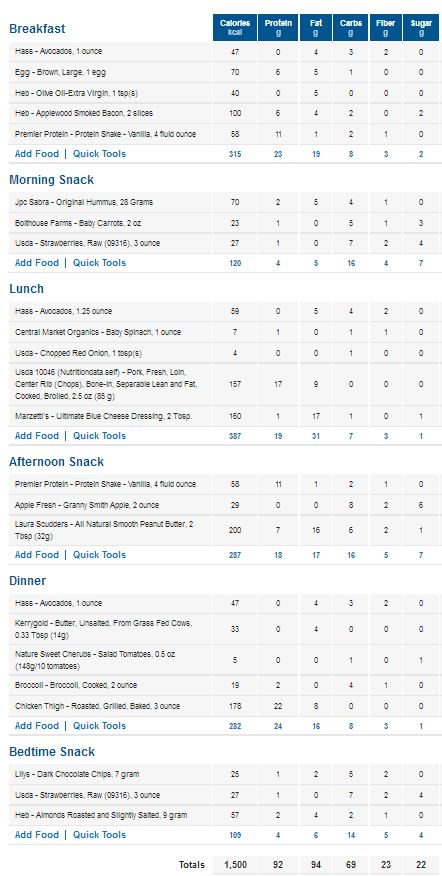Open Quick Tools under Dinner
This screenshot has height=876, width=442.
tap(99, 726)
